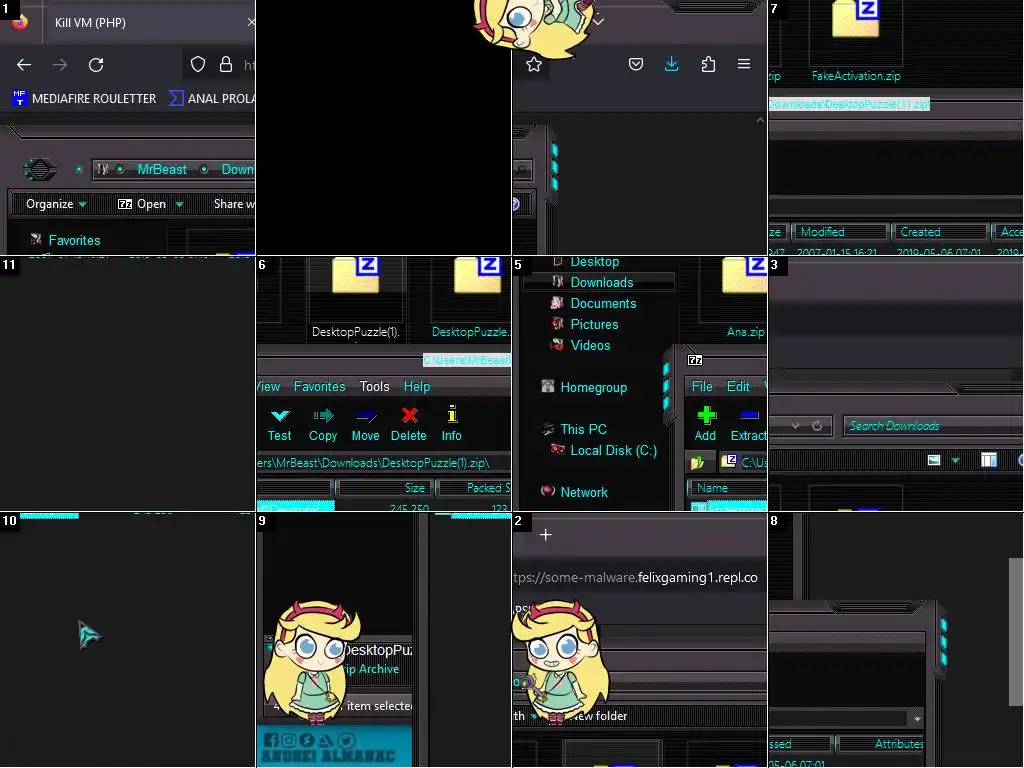The width and height of the screenshot is (1024, 768).
Task: Sort by the Packed S column in 7-Zip
Action: (474, 488)
